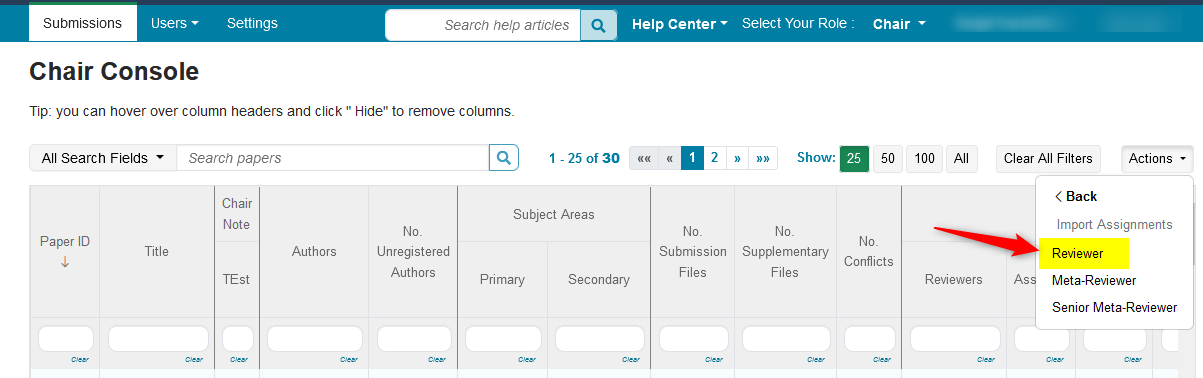Click the TEst chair note subheader
This screenshot has width=1203, height=378.
[x=237, y=280]
